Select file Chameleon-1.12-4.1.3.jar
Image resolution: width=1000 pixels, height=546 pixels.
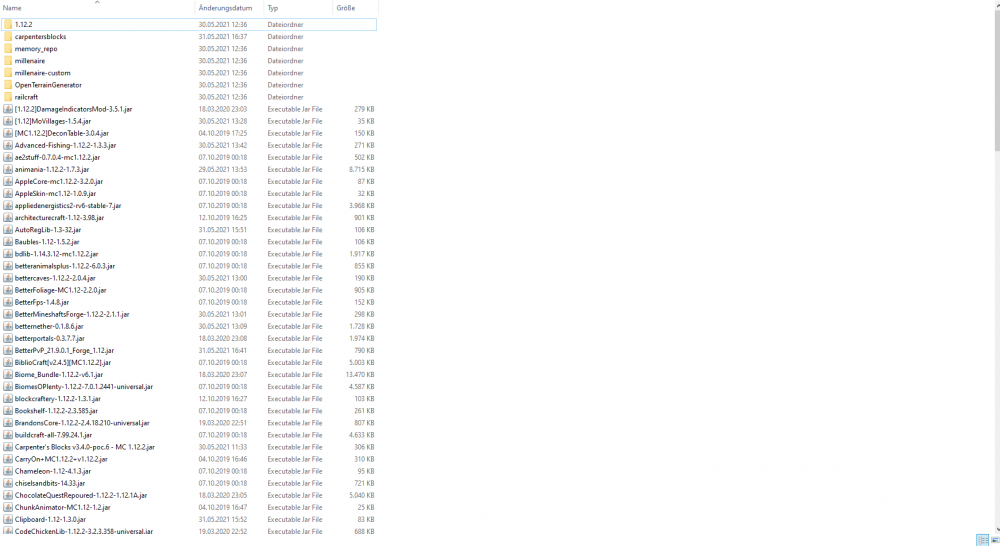click(53, 471)
